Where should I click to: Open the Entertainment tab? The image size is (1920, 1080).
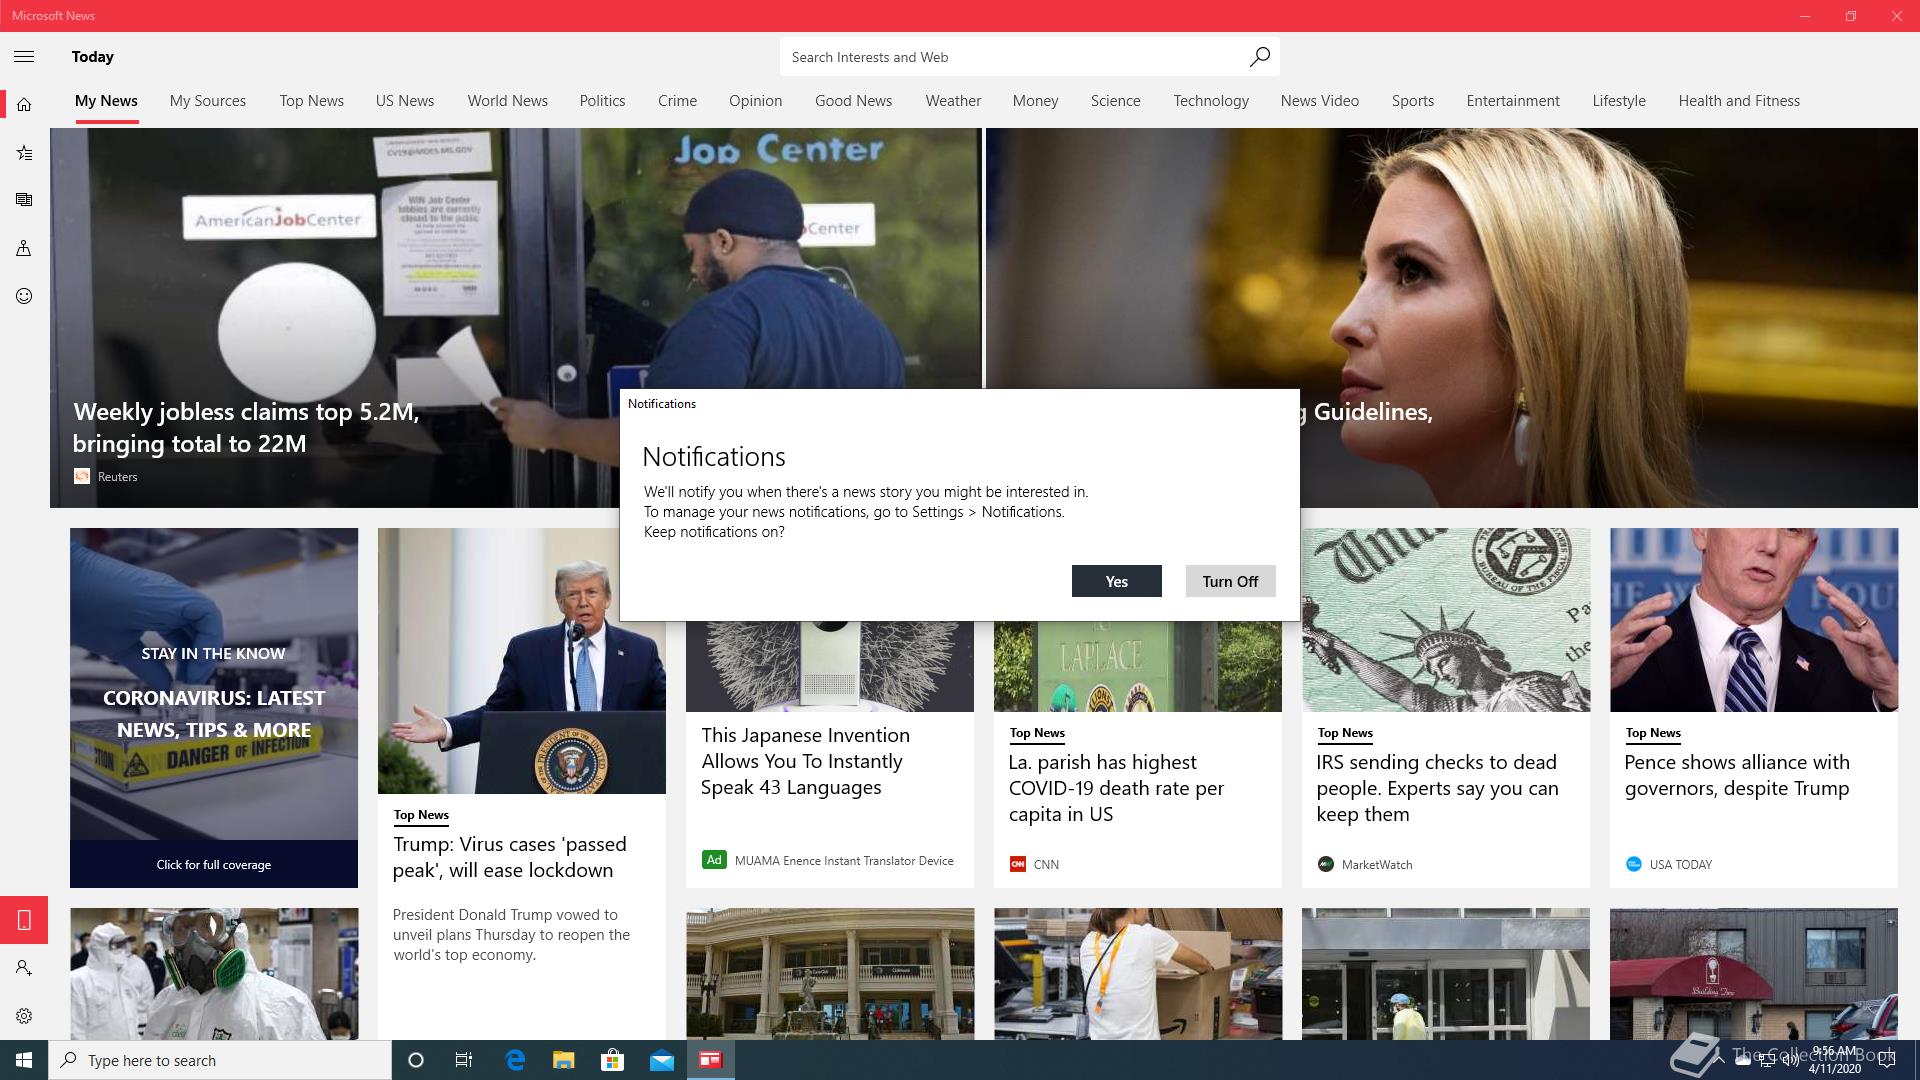(1513, 101)
